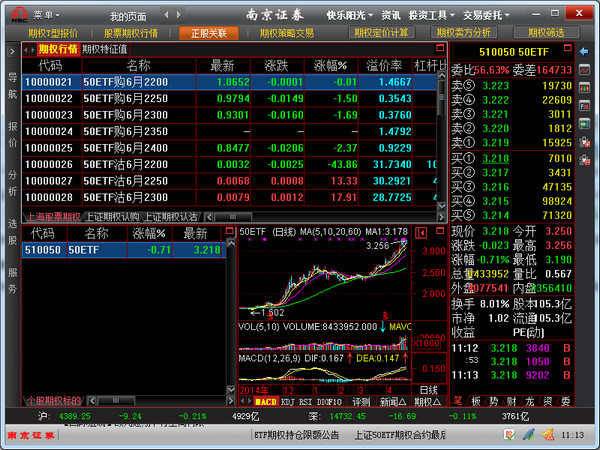Go to previous page with the left nav arrow

click(x=166, y=15)
